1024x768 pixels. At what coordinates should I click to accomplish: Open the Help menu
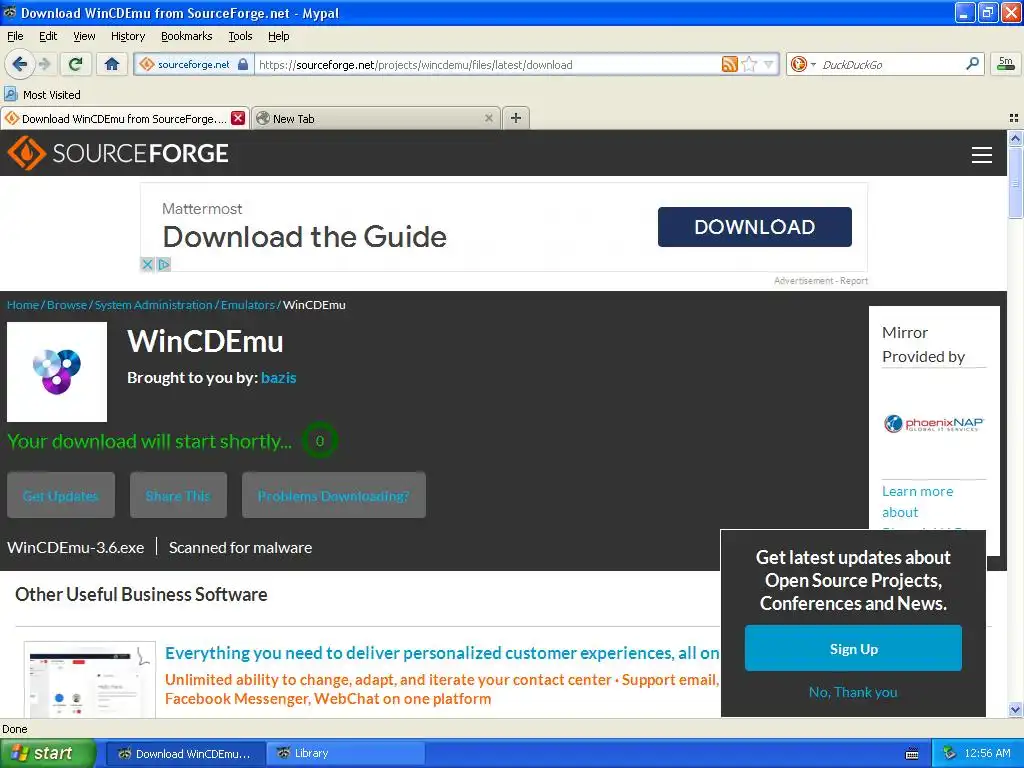coord(278,36)
